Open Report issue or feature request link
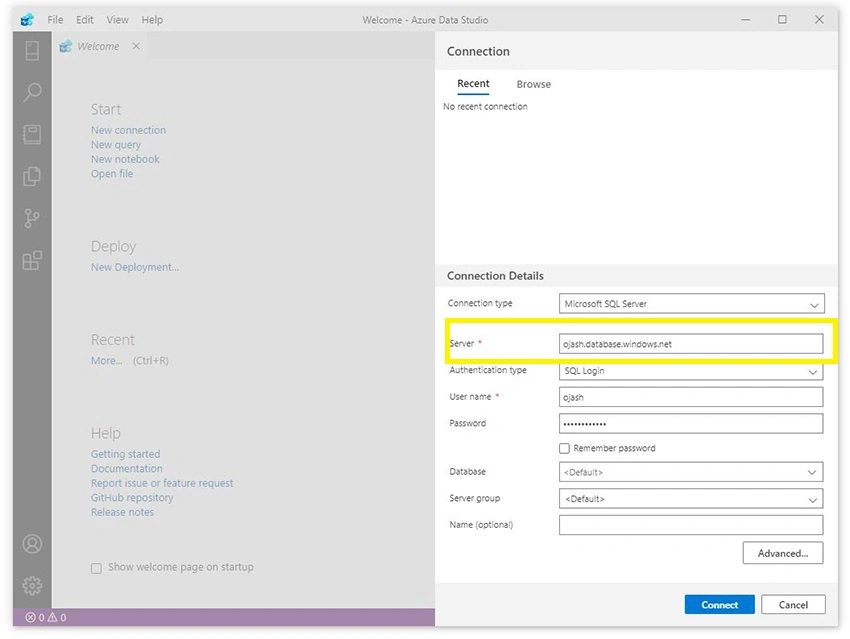 pos(162,483)
